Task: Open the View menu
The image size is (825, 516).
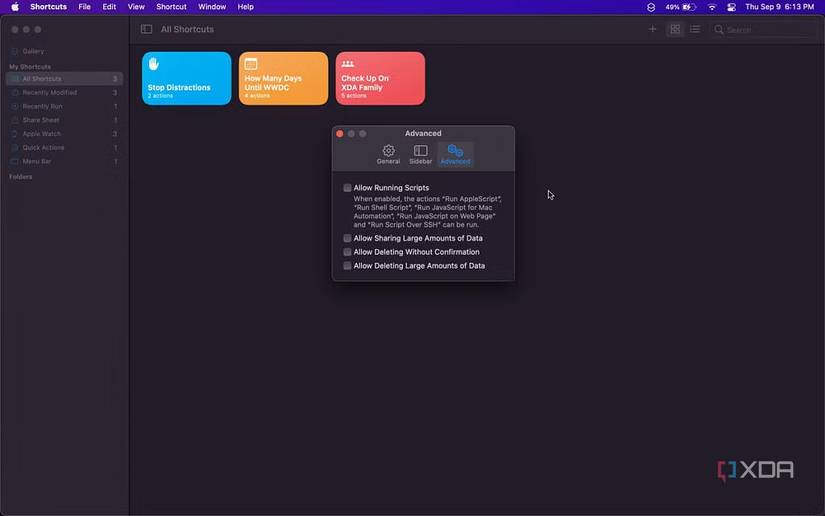Action: [x=136, y=7]
